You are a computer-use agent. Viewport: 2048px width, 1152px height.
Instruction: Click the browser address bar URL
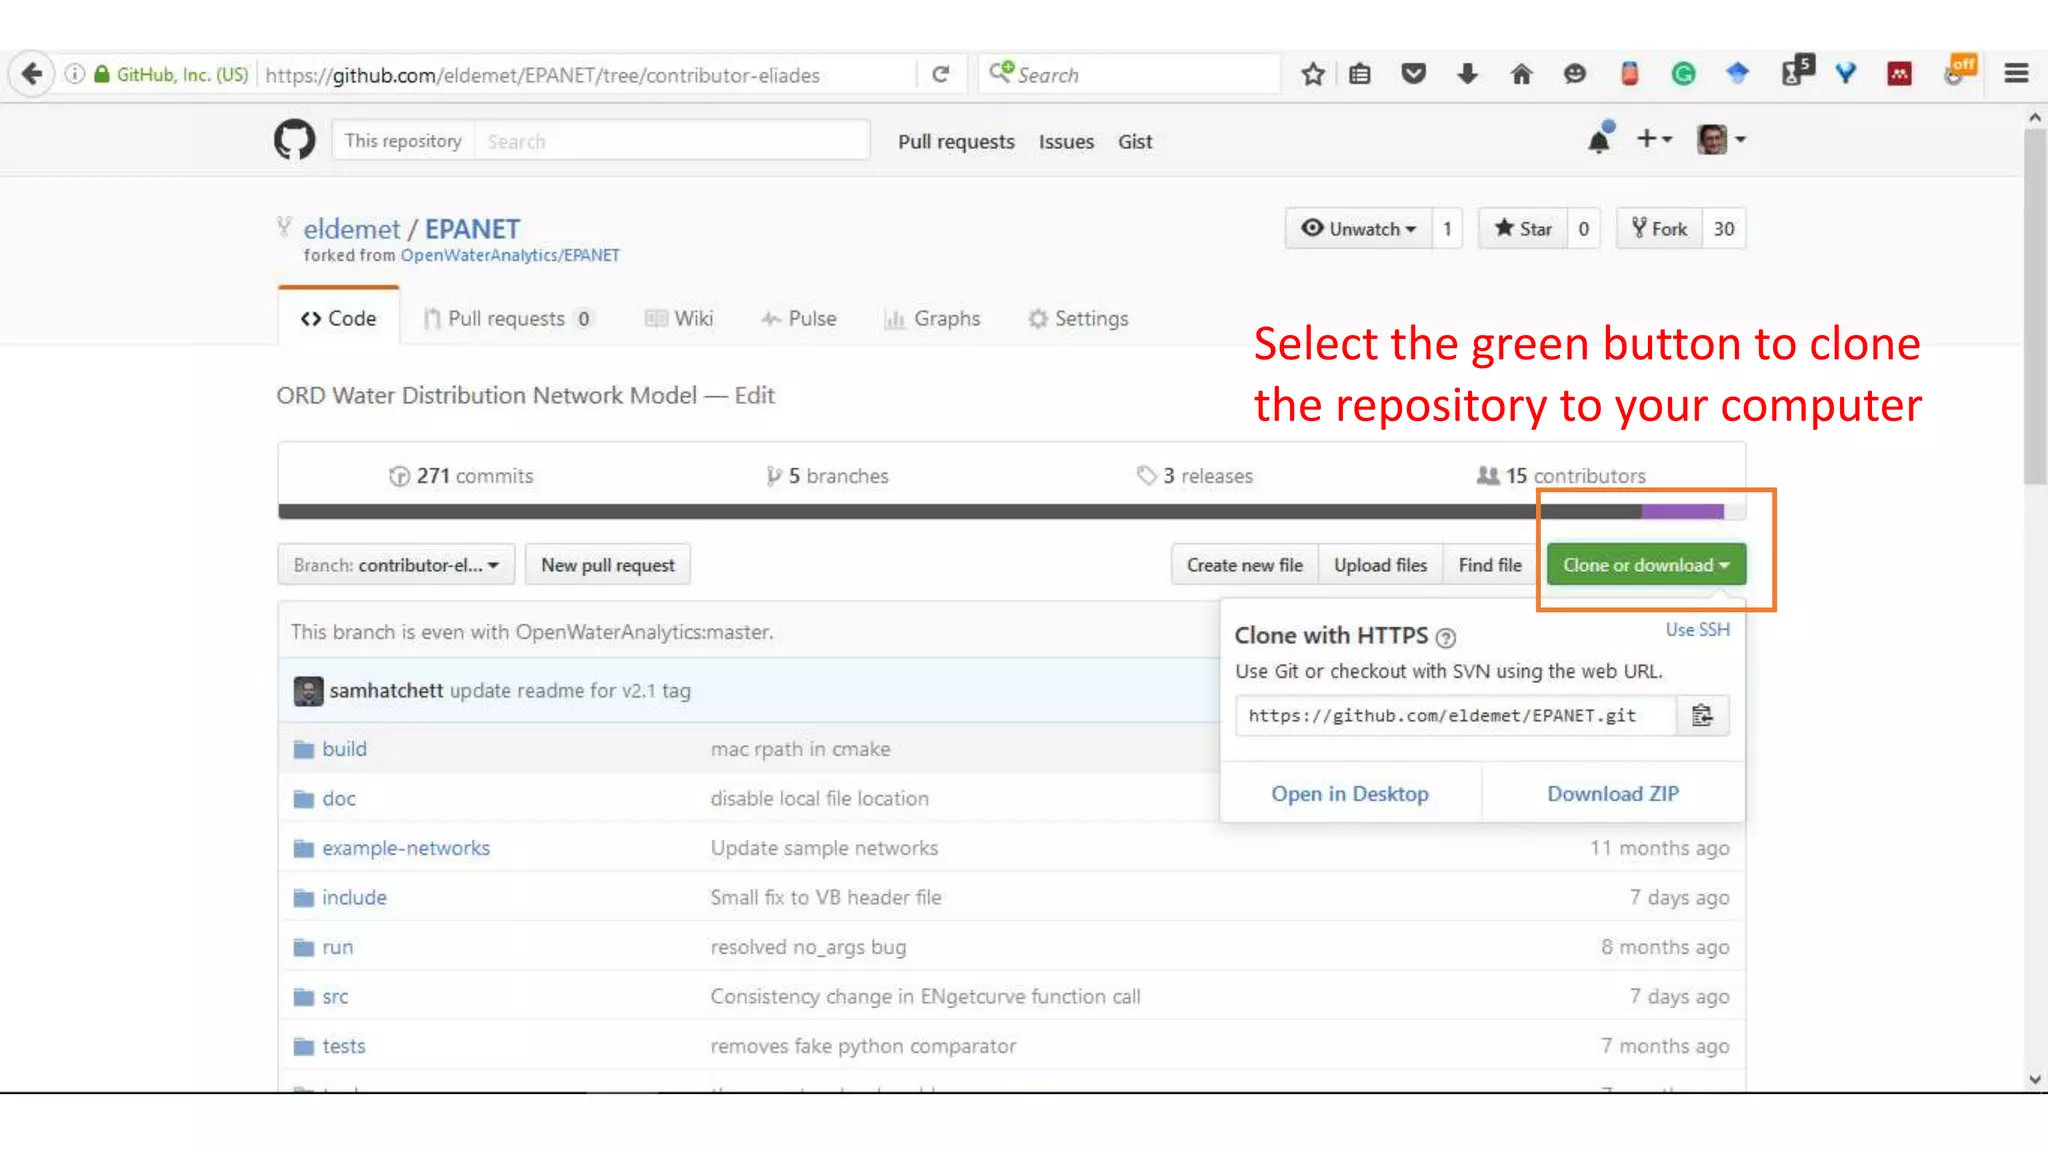[x=543, y=75]
